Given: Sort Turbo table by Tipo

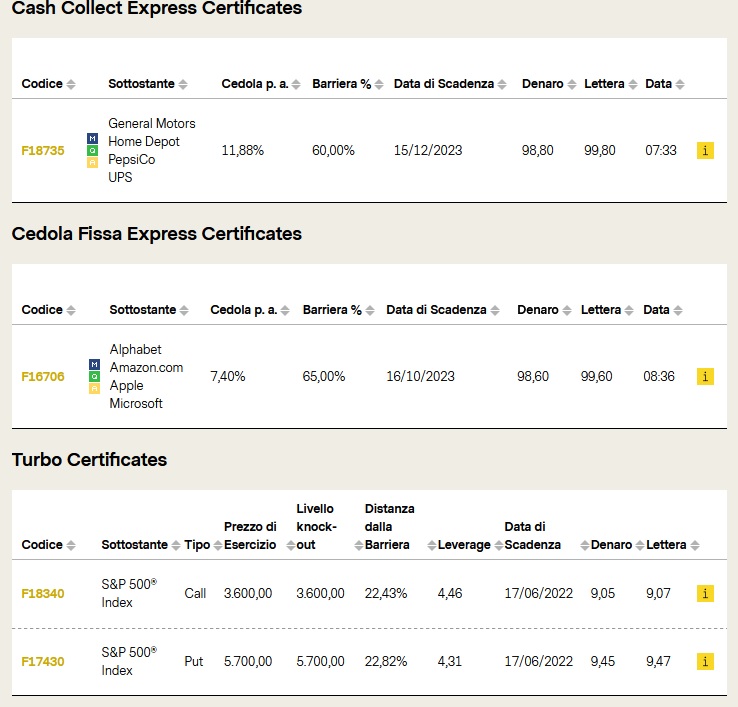Looking at the screenshot, I should click(218, 546).
